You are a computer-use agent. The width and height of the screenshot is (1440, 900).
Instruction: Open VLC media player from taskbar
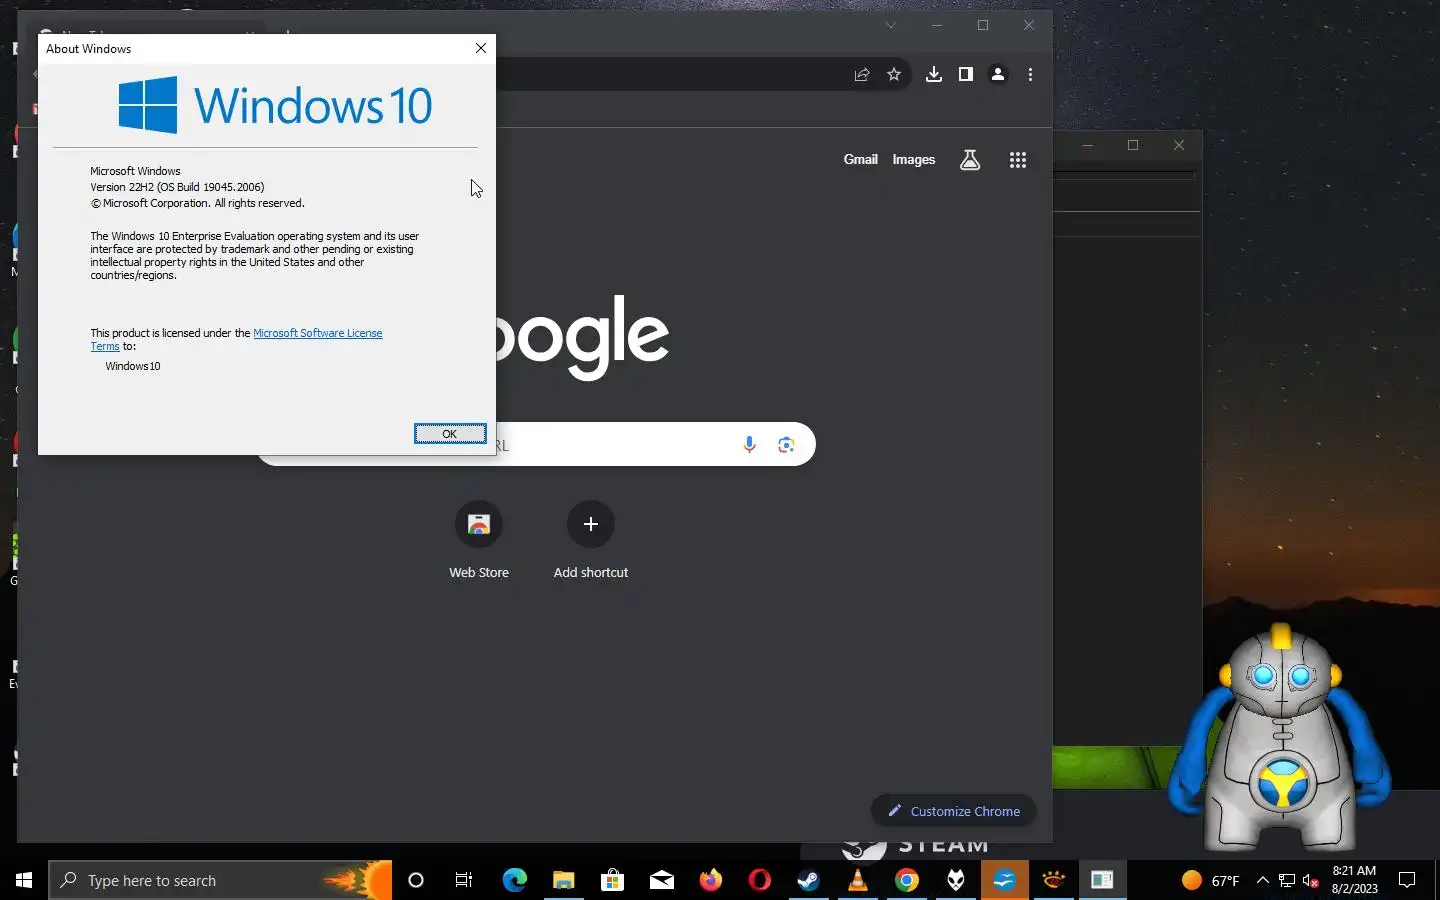[857, 880]
